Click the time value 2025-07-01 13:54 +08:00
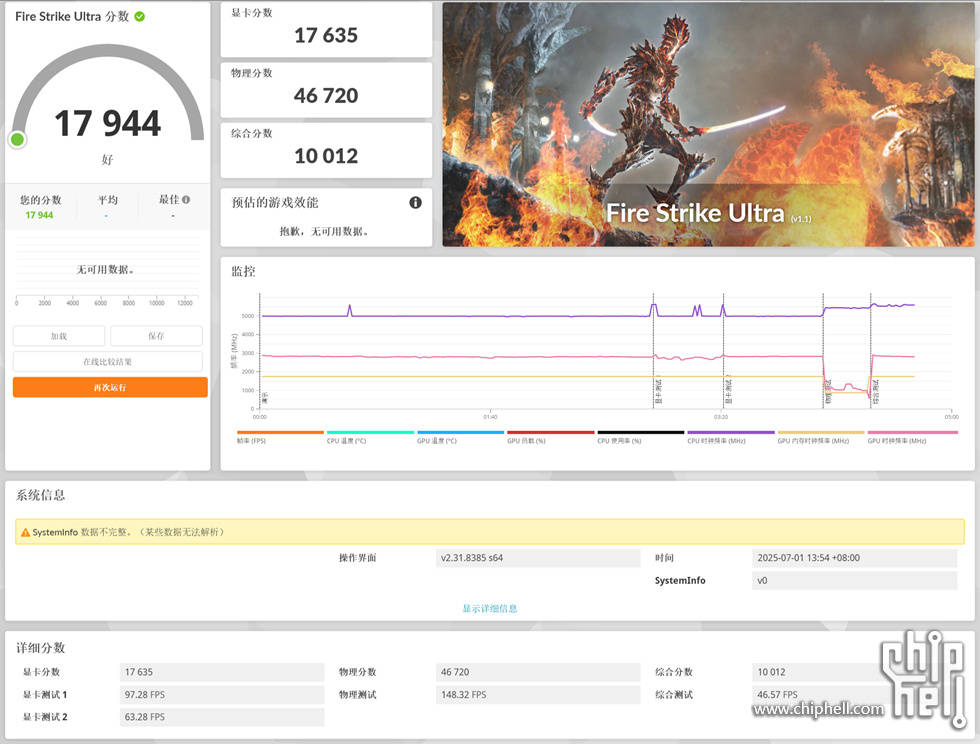The width and height of the screenshot is (980, 744). coord(854,558)
